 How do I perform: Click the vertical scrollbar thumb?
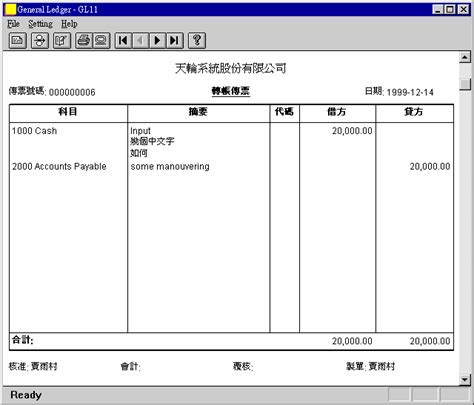coord(465,84)
